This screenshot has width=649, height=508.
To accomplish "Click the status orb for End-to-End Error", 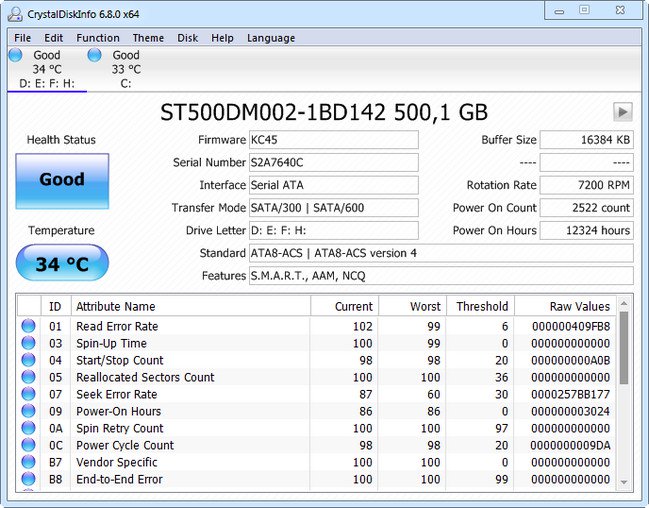I will 28,479.
